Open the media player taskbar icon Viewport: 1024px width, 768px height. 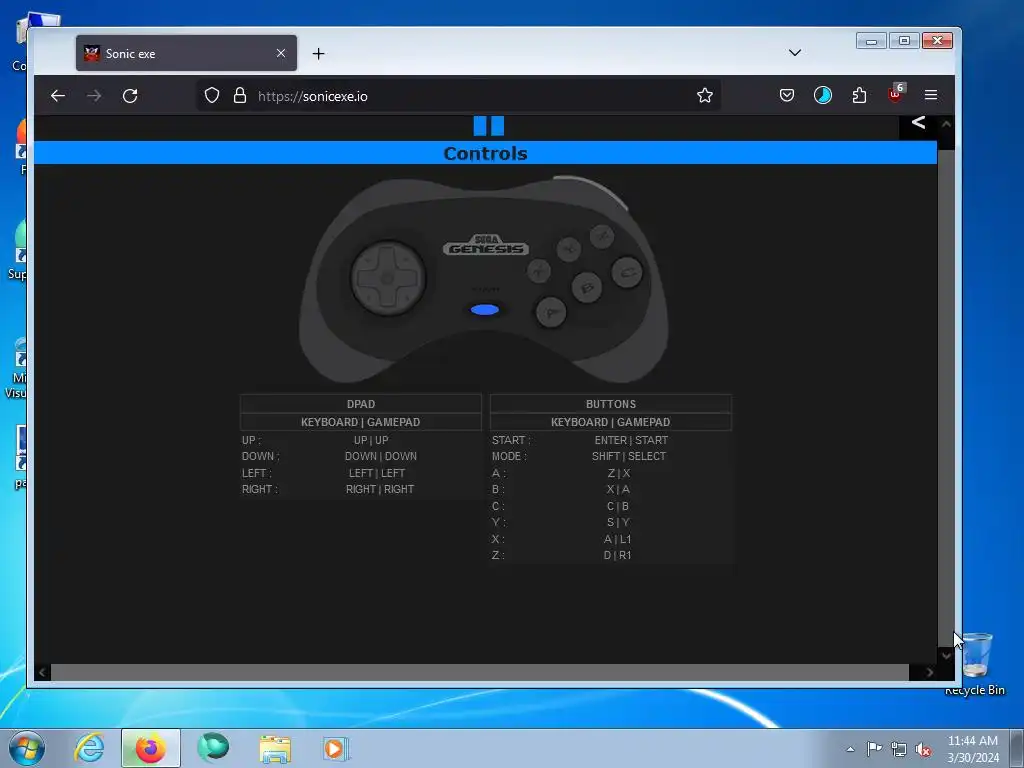336,748
